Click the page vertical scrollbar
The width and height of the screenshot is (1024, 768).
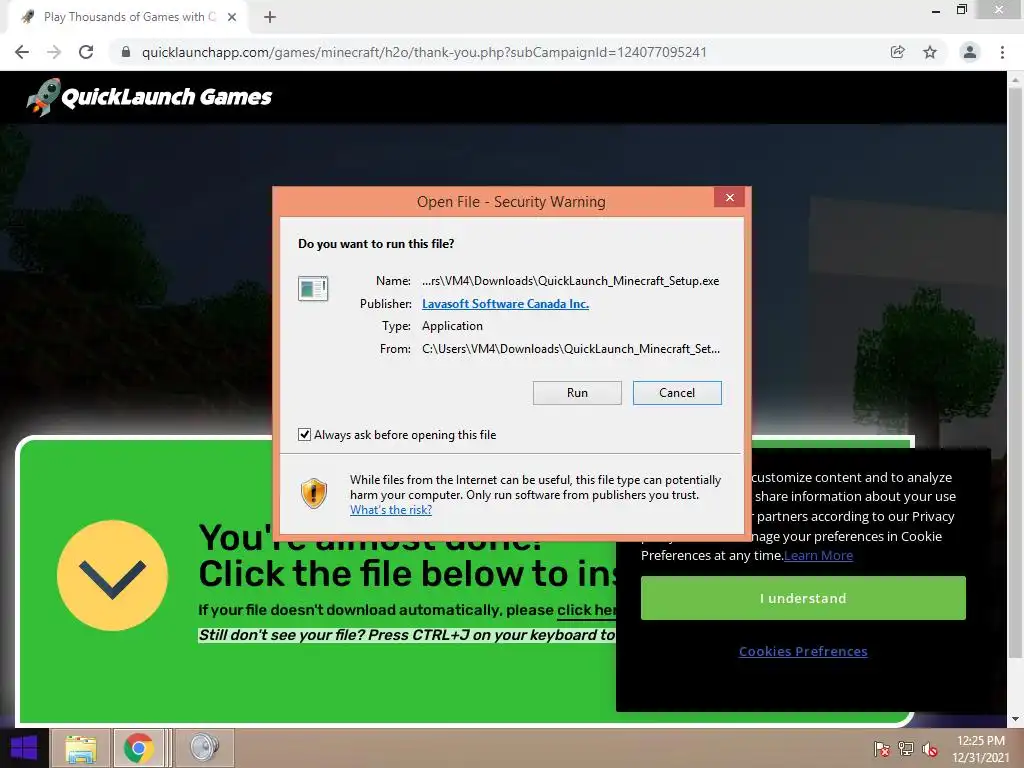pos(1015,374)
